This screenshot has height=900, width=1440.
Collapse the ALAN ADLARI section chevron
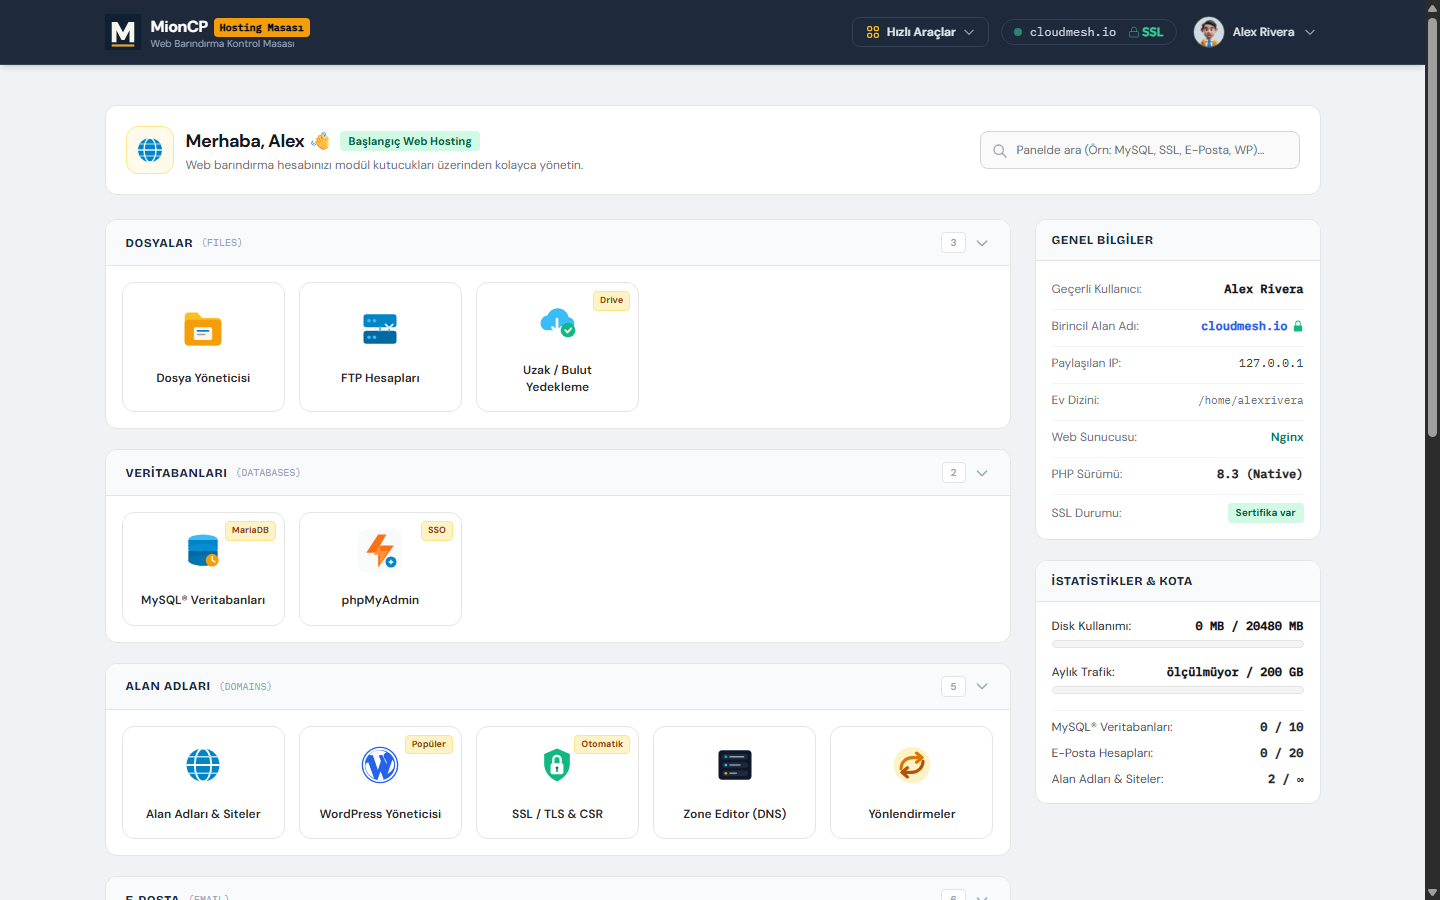tap(982, 686)
